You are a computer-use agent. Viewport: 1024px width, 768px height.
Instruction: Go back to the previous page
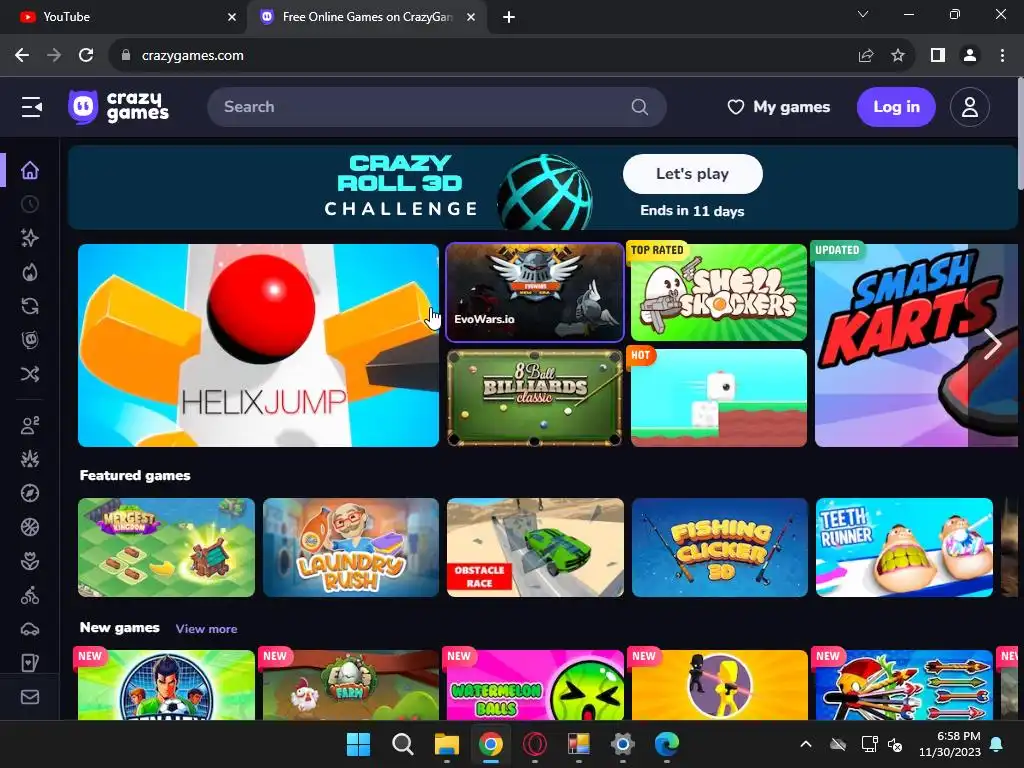click(x=22, y=56)
